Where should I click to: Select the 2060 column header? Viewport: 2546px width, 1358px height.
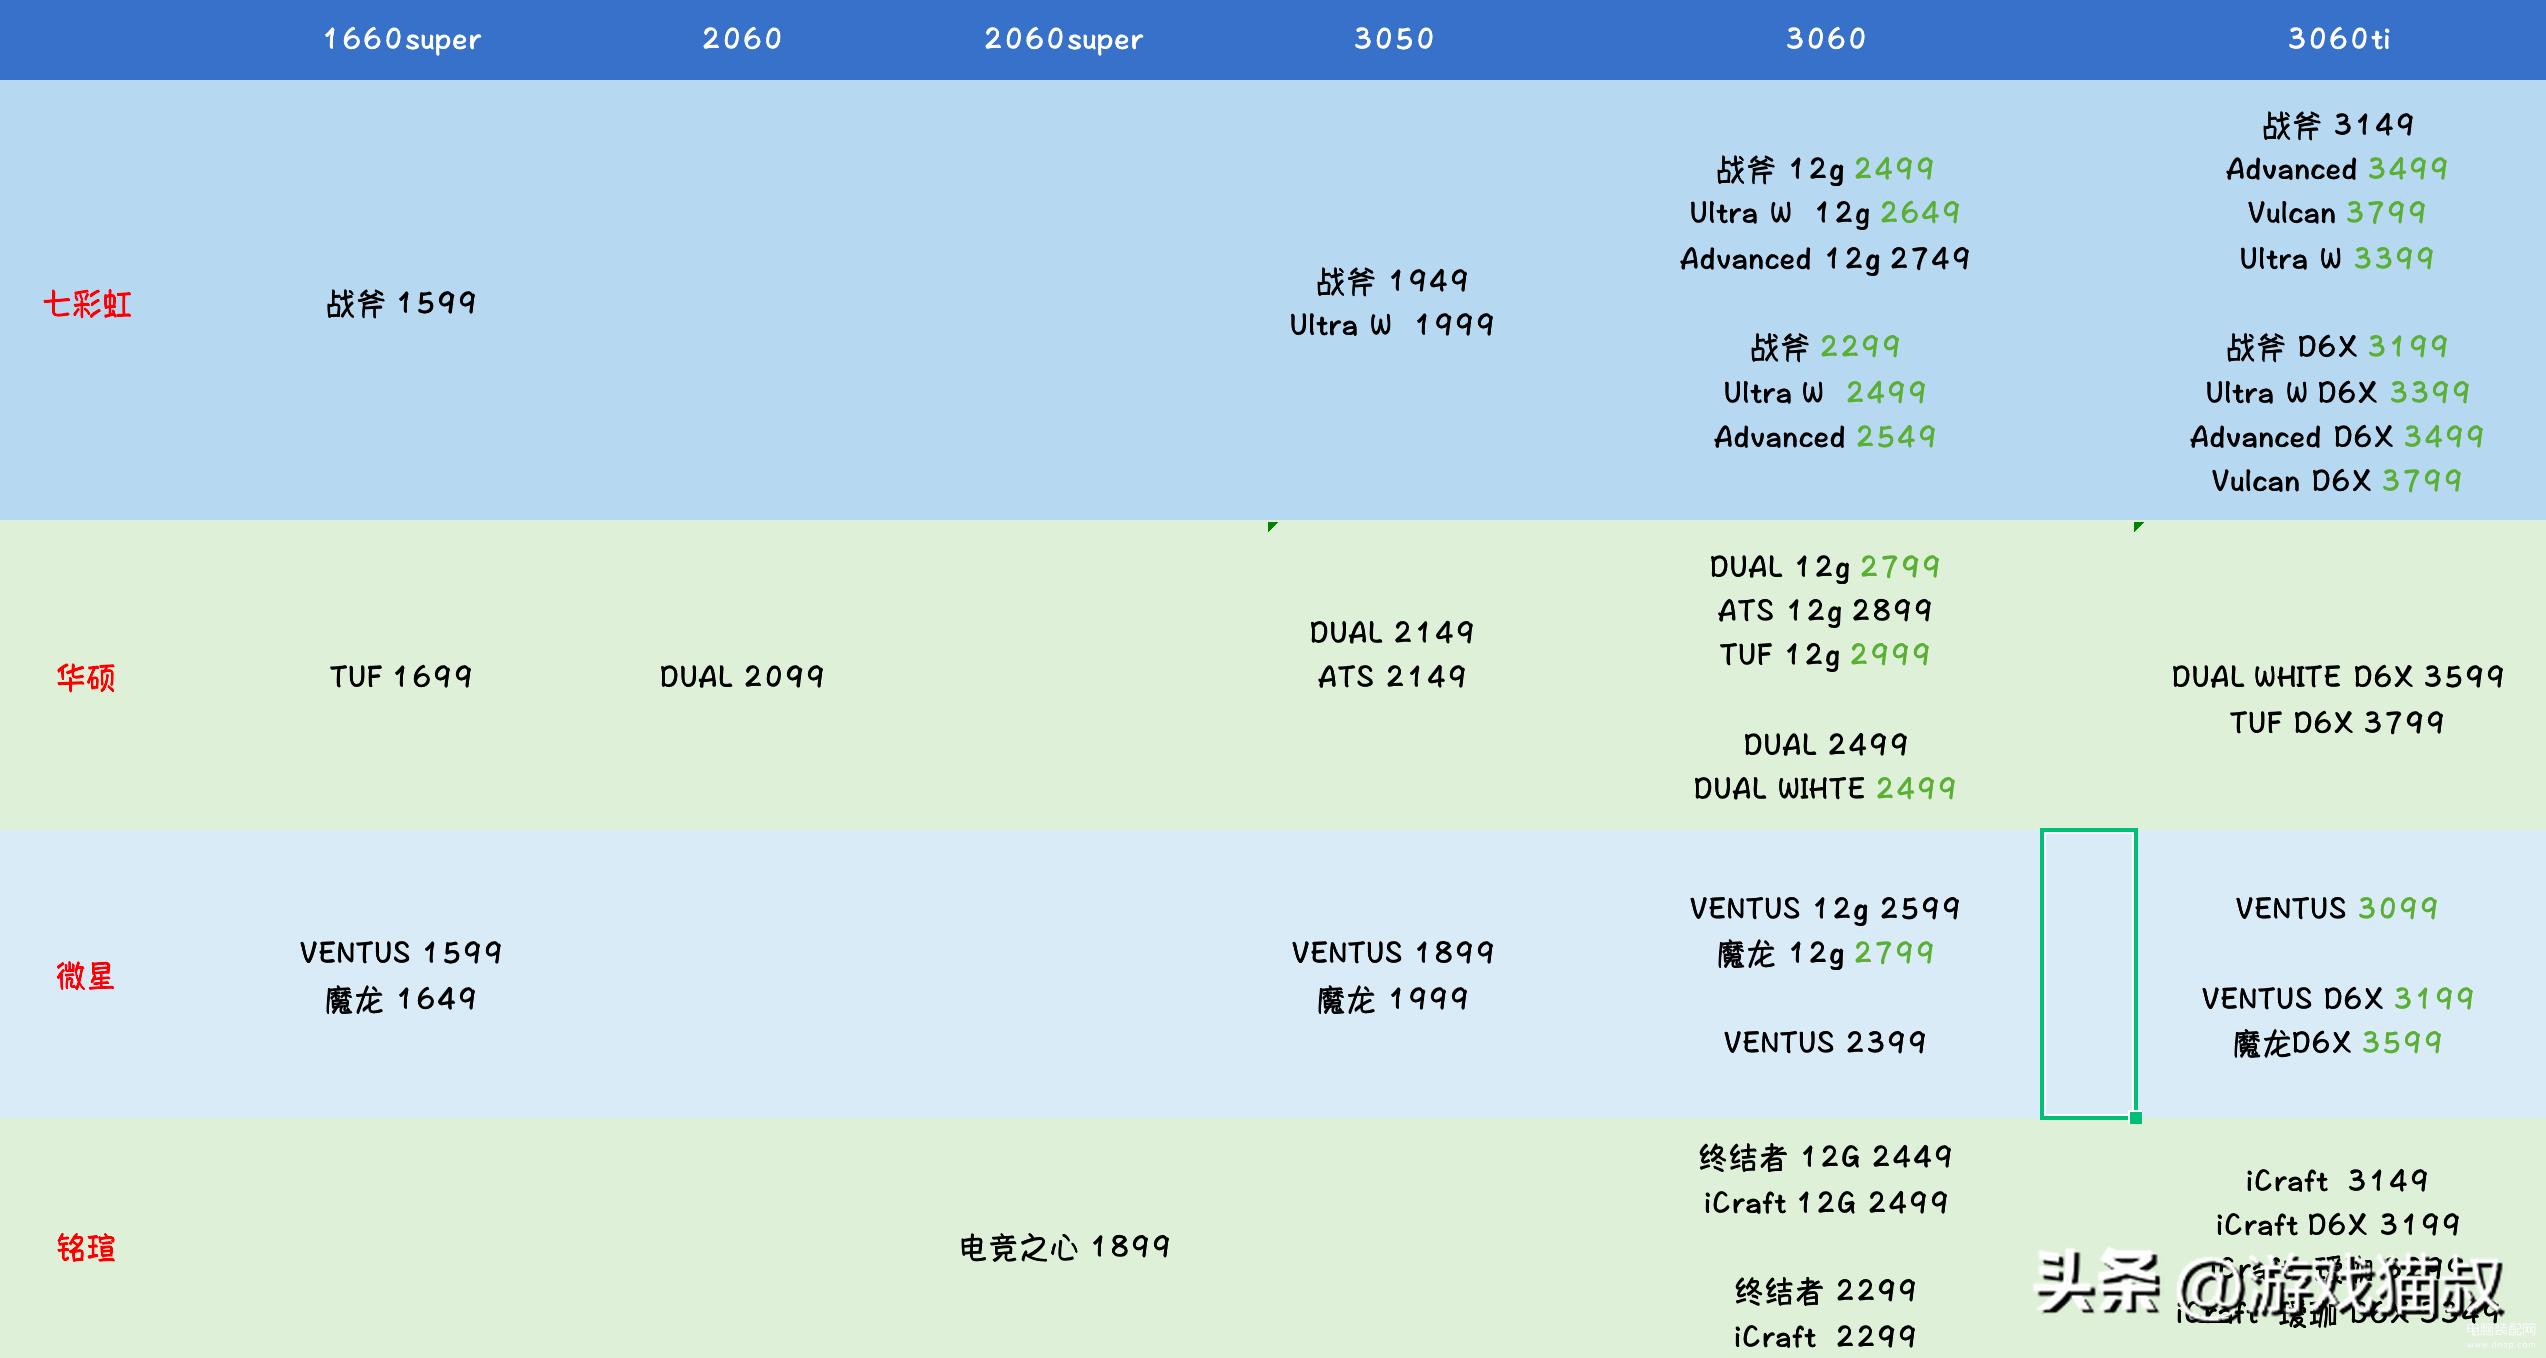pyautogui.click(x=742, y=39)
